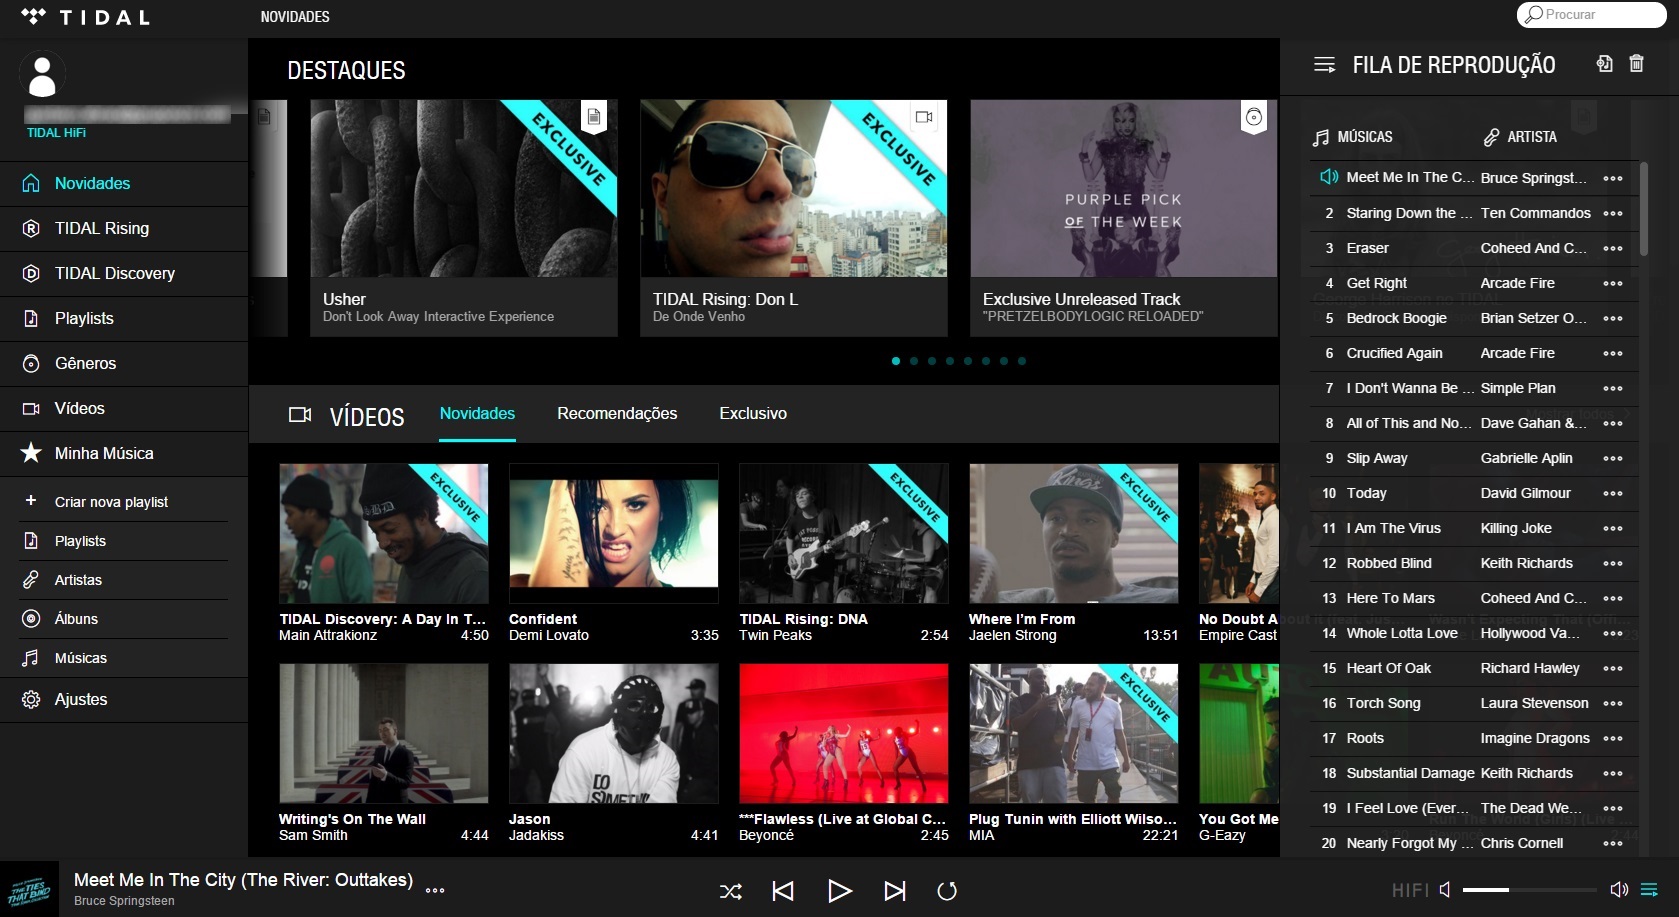The width and height of the screenshot is (1679, 917).
Task: Open options for Torch Song row
Action: point(1613,704)
